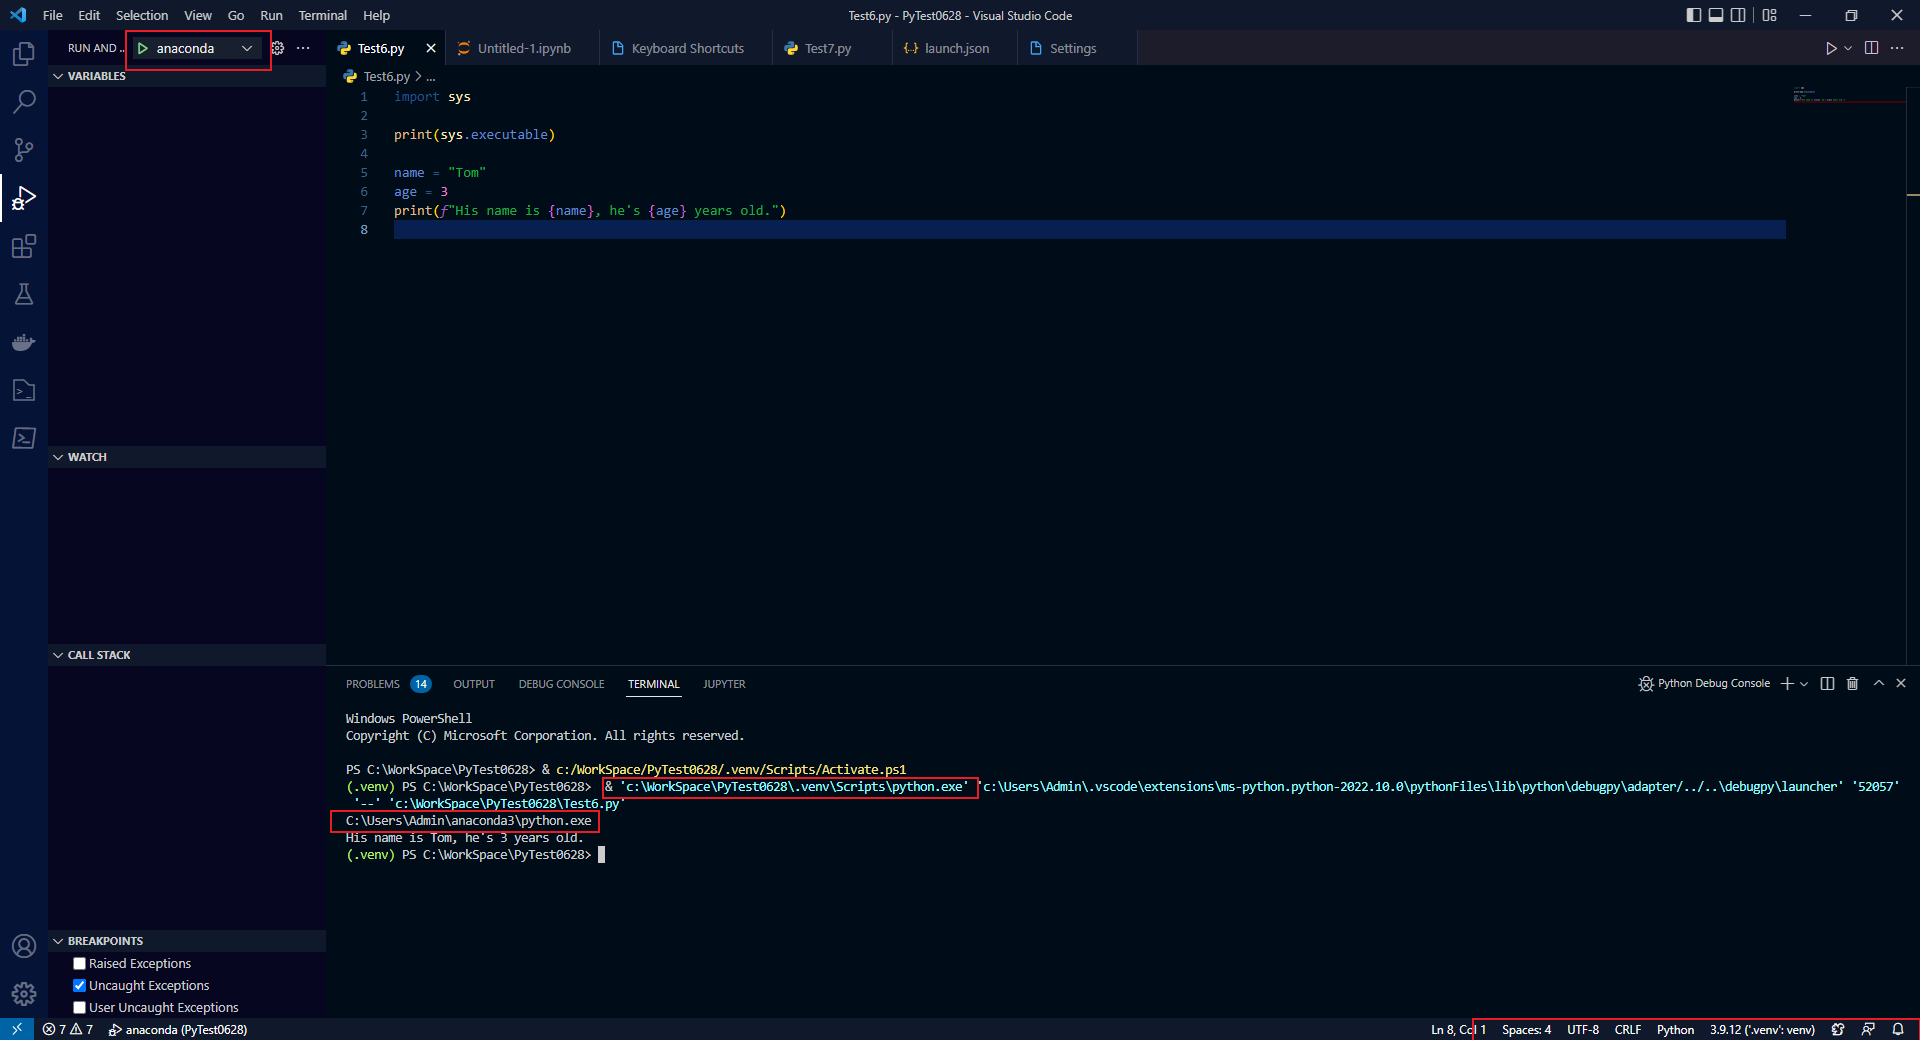Open the Source Control view
The height and width of the screenshot is (1040, 1920).
pyautogui.click(x=24, y=149)
